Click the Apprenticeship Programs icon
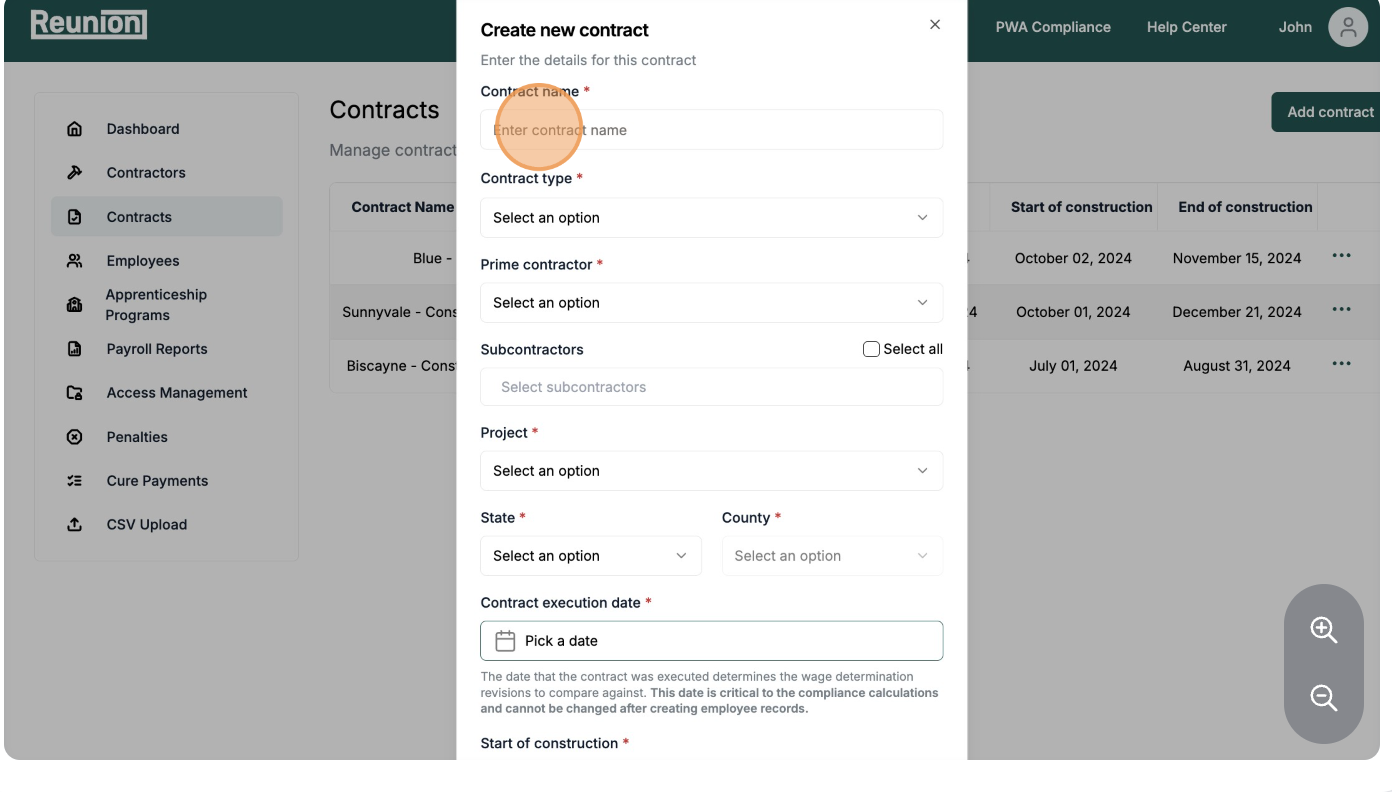This screenshot has height=792, width=1392. click(x=74, y=305)
